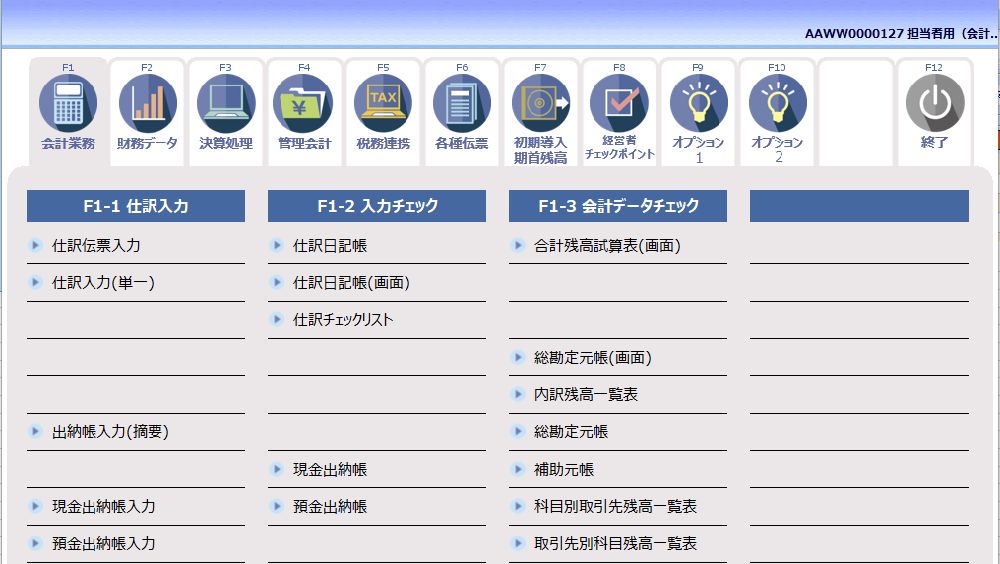Viewport: 1000px width, 564px height.
Task: Open 仕訳伝票入力 link
Action: (96, 246)
